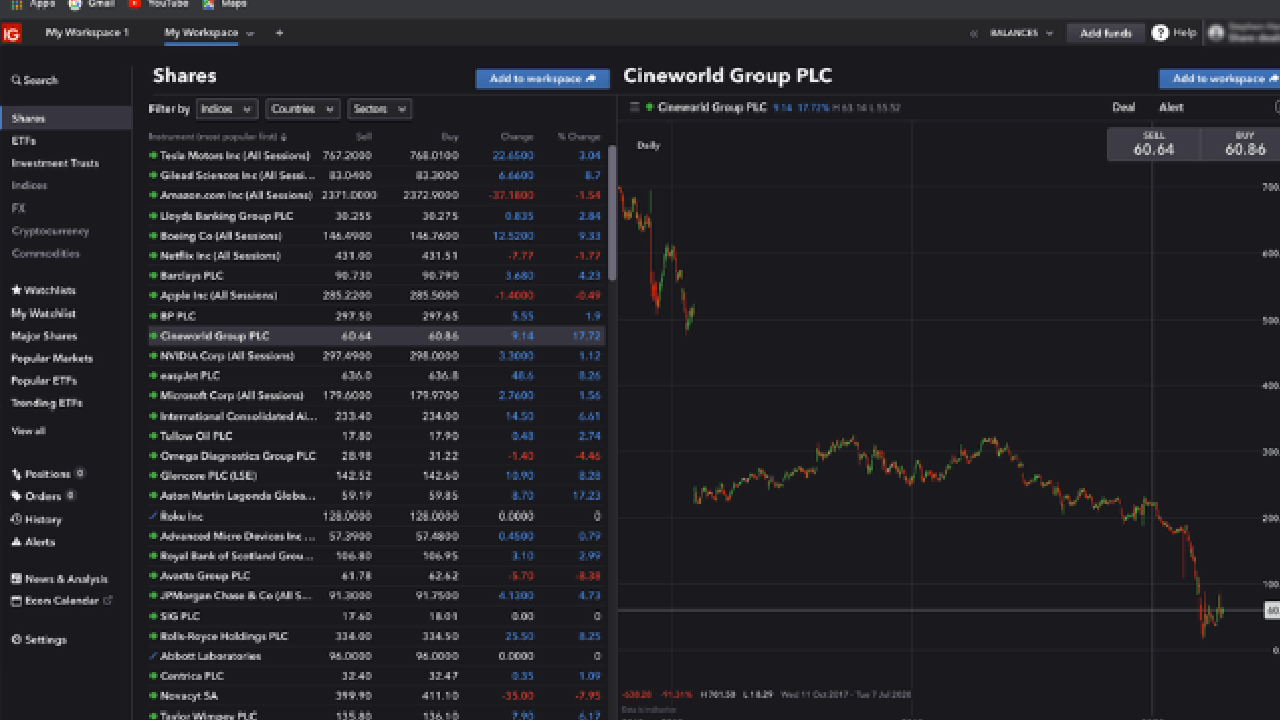Viewport: 1280px width, 720px height.
Task: Expand the Indices filter dropdown
Action: [x=226, y=109]
